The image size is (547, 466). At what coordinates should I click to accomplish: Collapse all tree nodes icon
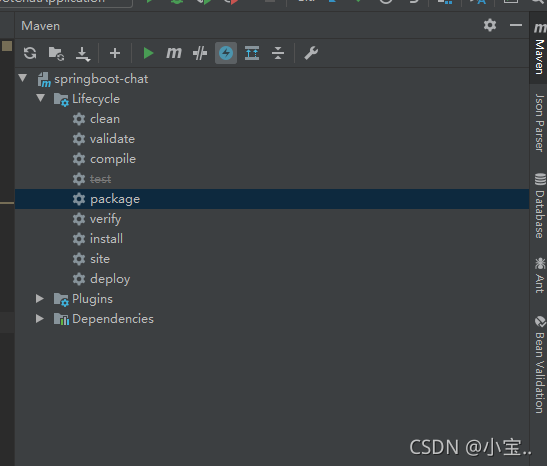tap(278, 53)
